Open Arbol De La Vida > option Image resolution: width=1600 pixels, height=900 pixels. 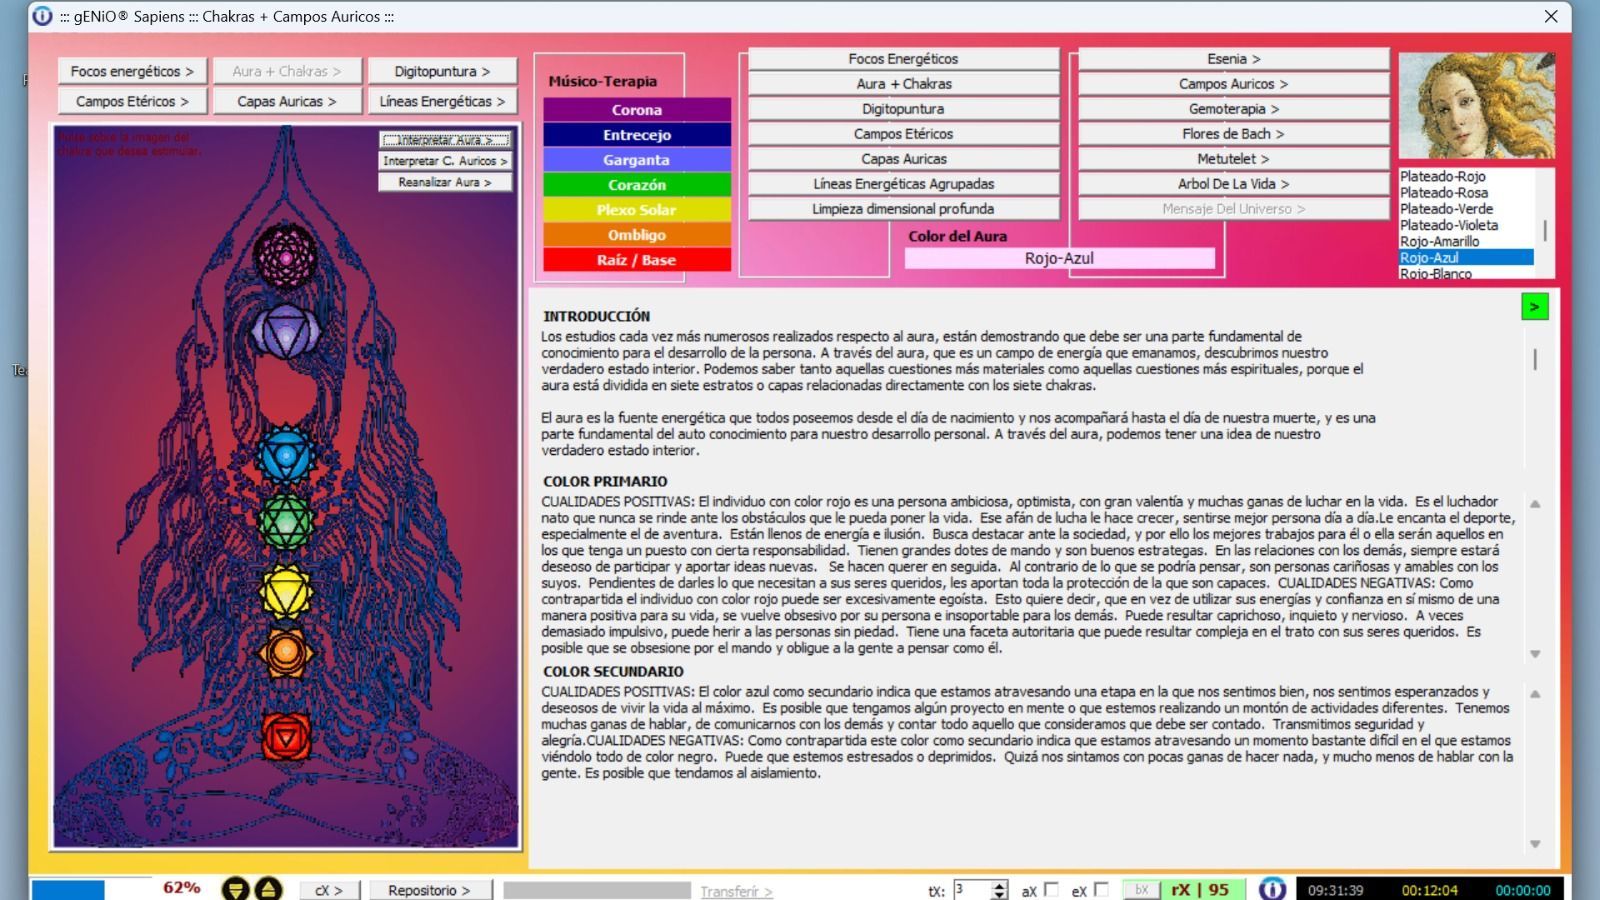1233,184
